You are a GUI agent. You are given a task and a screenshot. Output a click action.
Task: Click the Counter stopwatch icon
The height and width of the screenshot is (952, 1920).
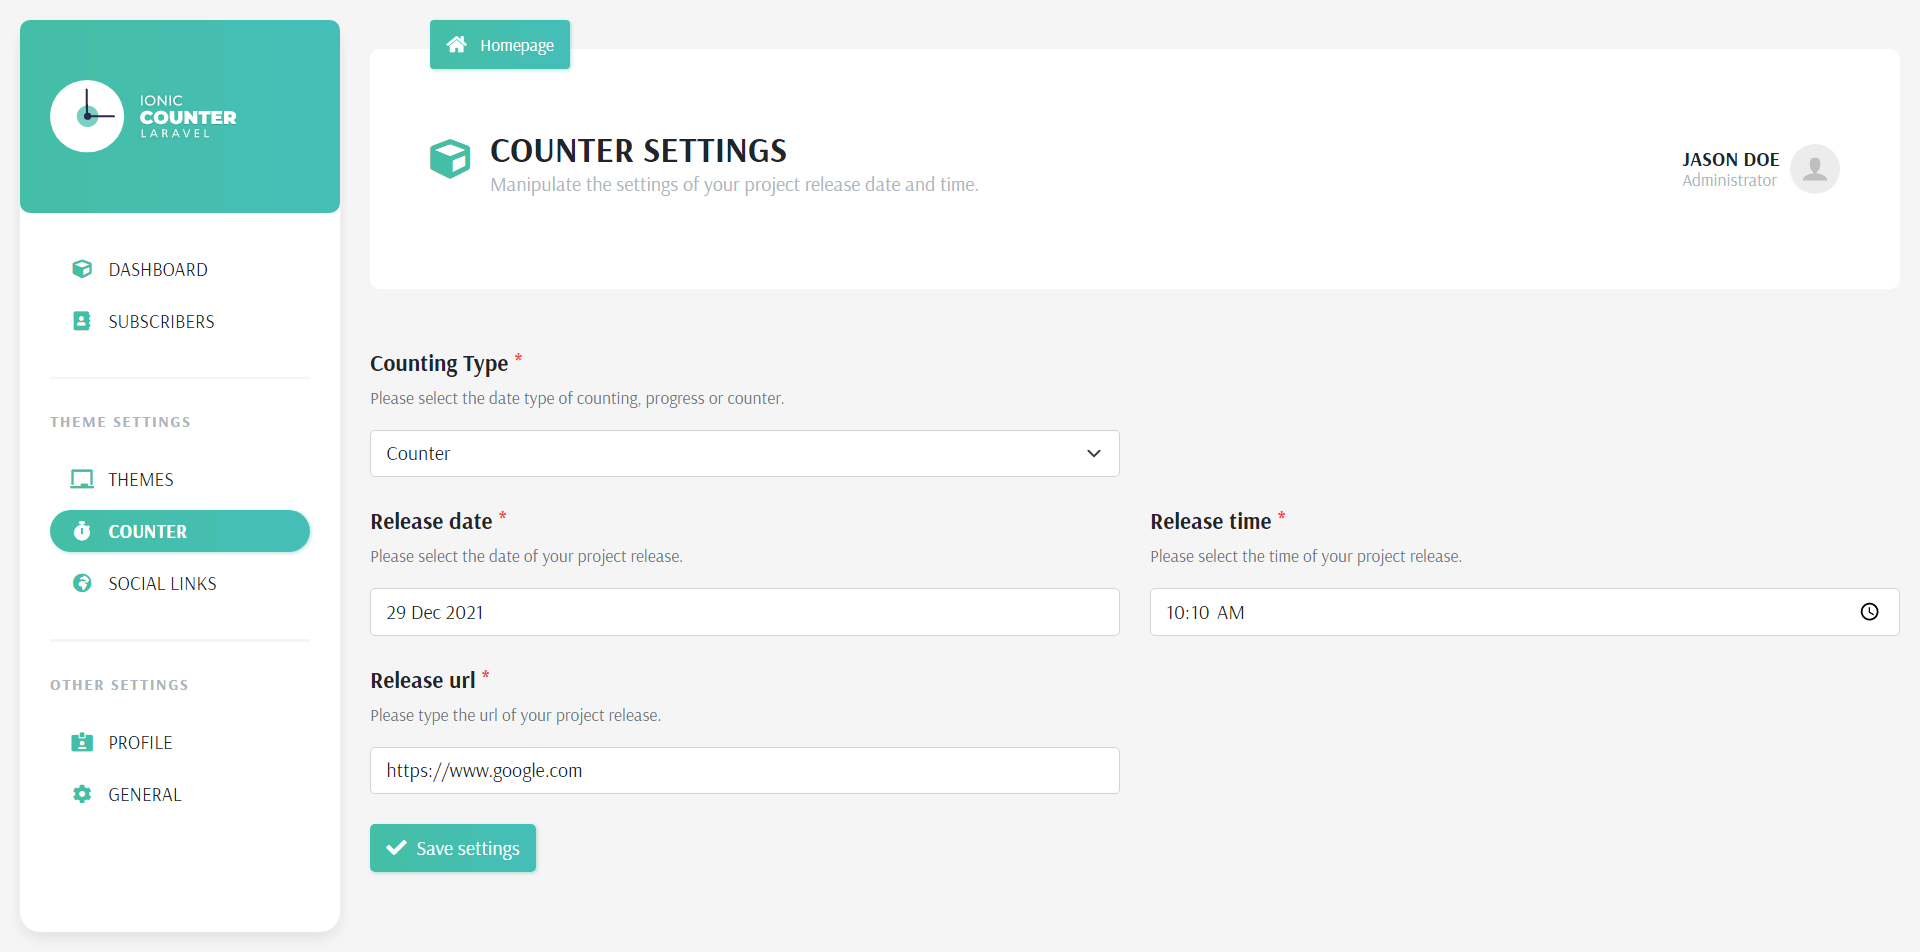click(x=82, y=531)
